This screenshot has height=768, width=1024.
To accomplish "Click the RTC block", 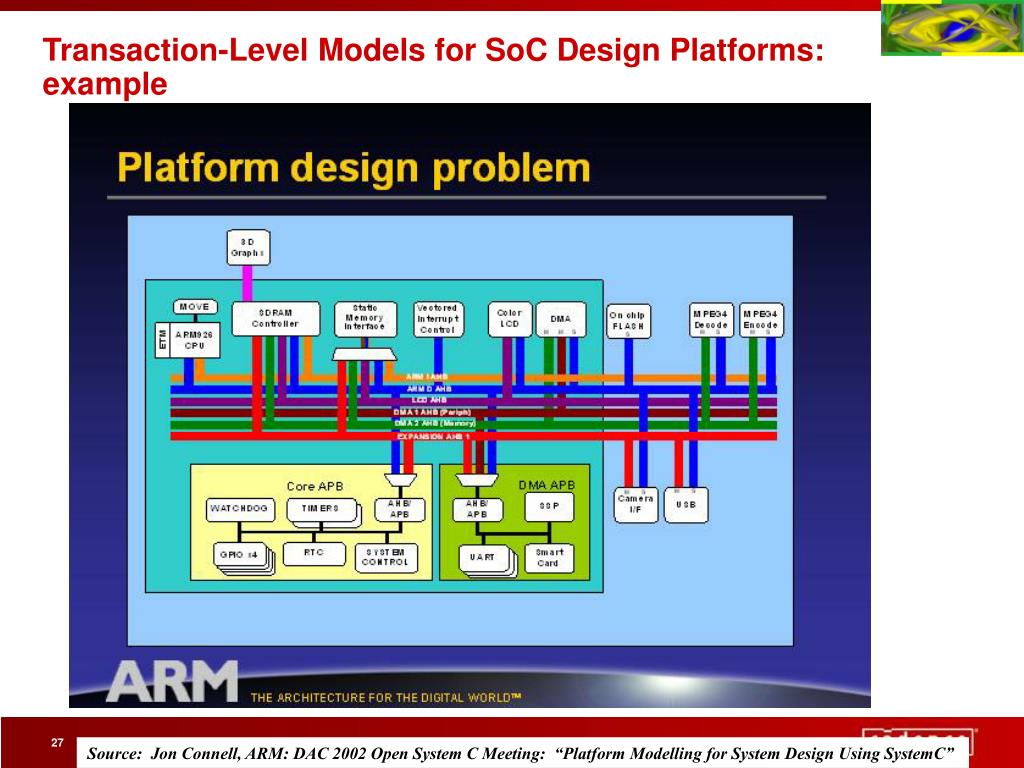I will [313, 554].
